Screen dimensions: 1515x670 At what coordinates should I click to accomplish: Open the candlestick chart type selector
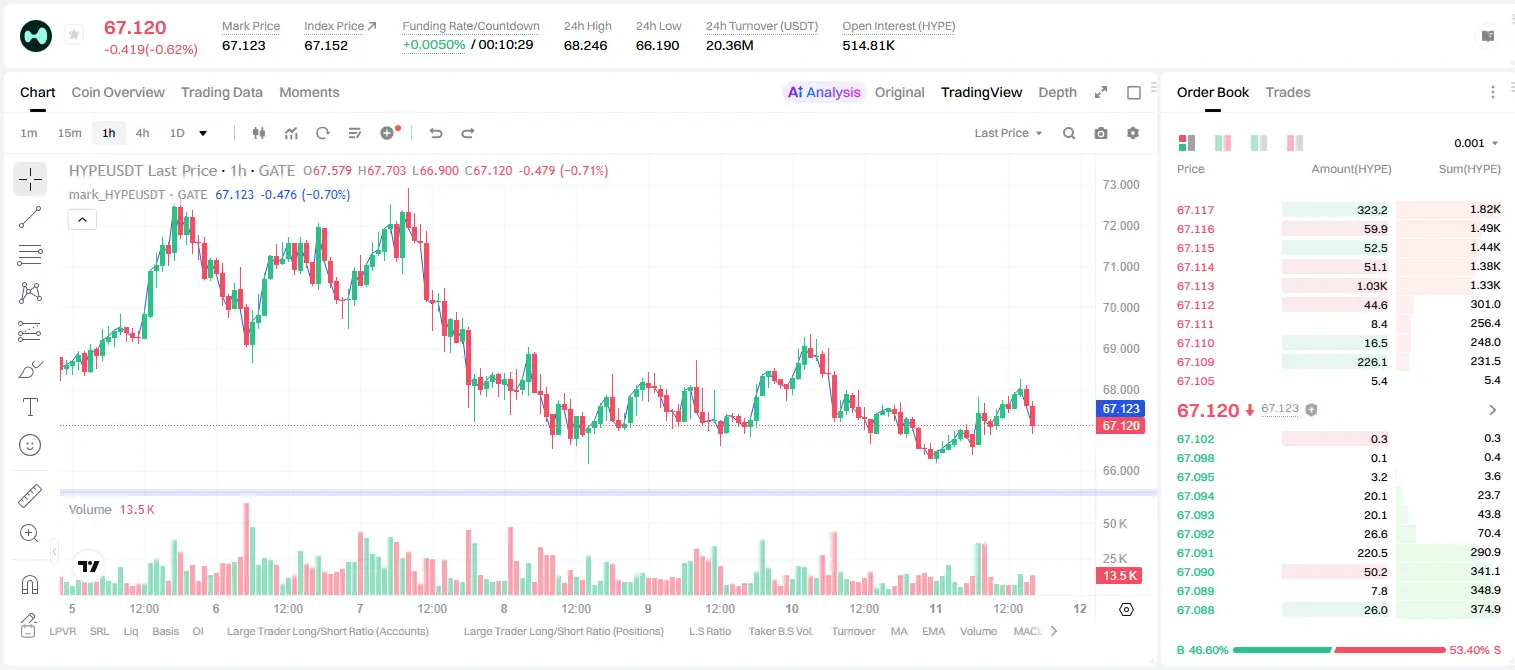259,133
